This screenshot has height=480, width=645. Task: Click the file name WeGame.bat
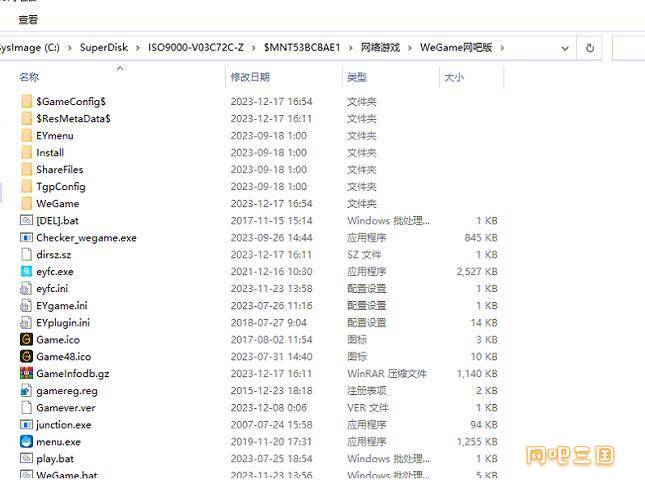(x=67, y=475)
